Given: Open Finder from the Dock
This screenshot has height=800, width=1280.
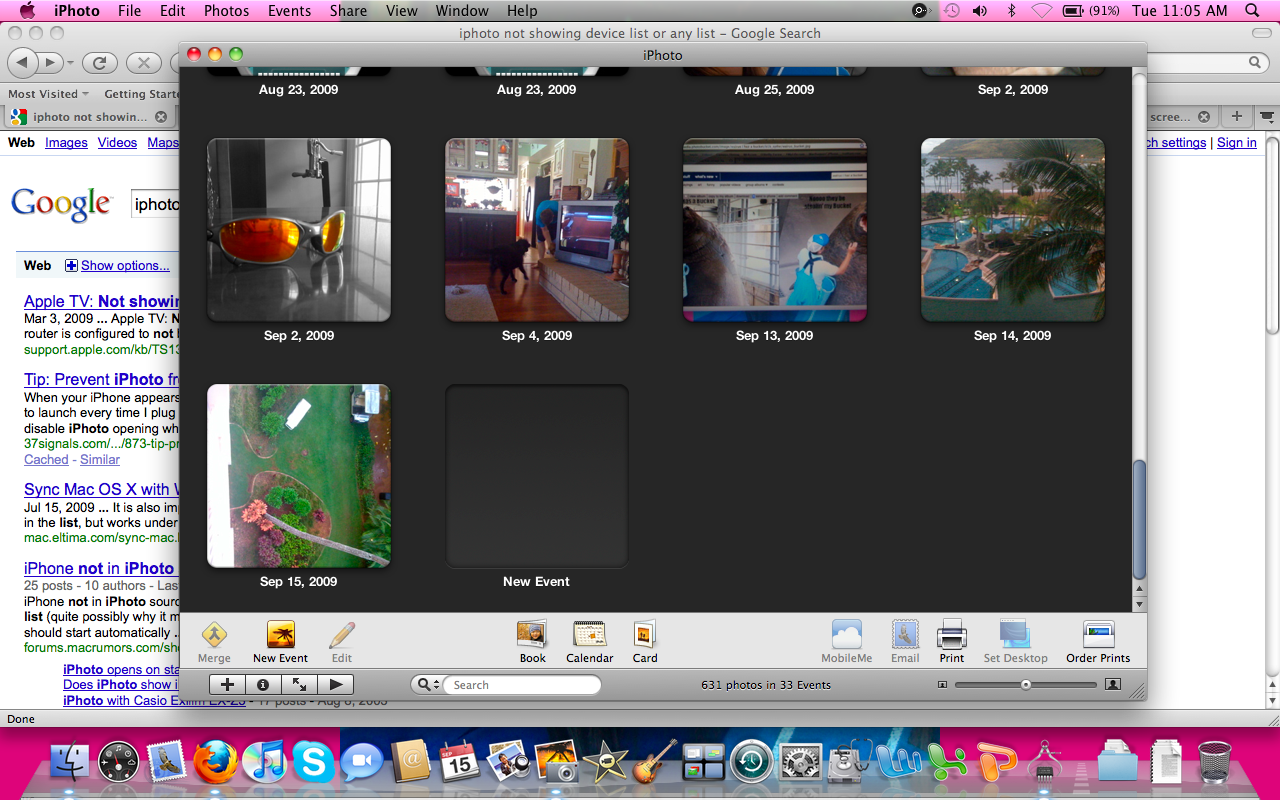Looking at the screenshot, I should pyautogui.click(x=70, y=763).
